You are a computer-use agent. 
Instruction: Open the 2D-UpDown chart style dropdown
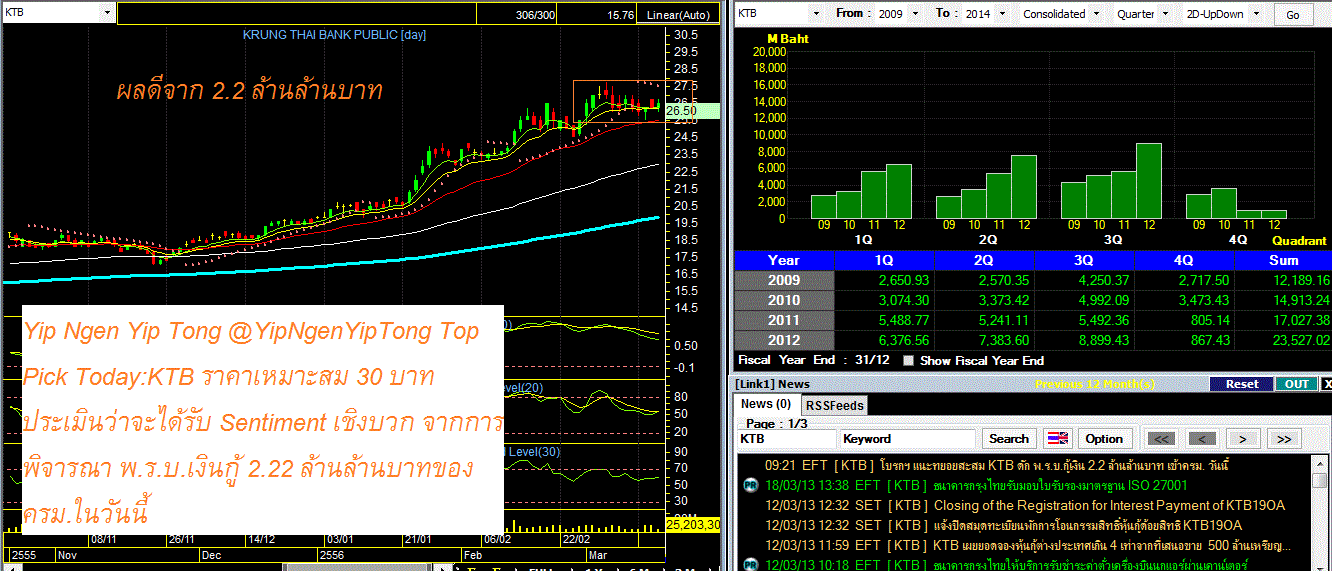pos(1257,14)
